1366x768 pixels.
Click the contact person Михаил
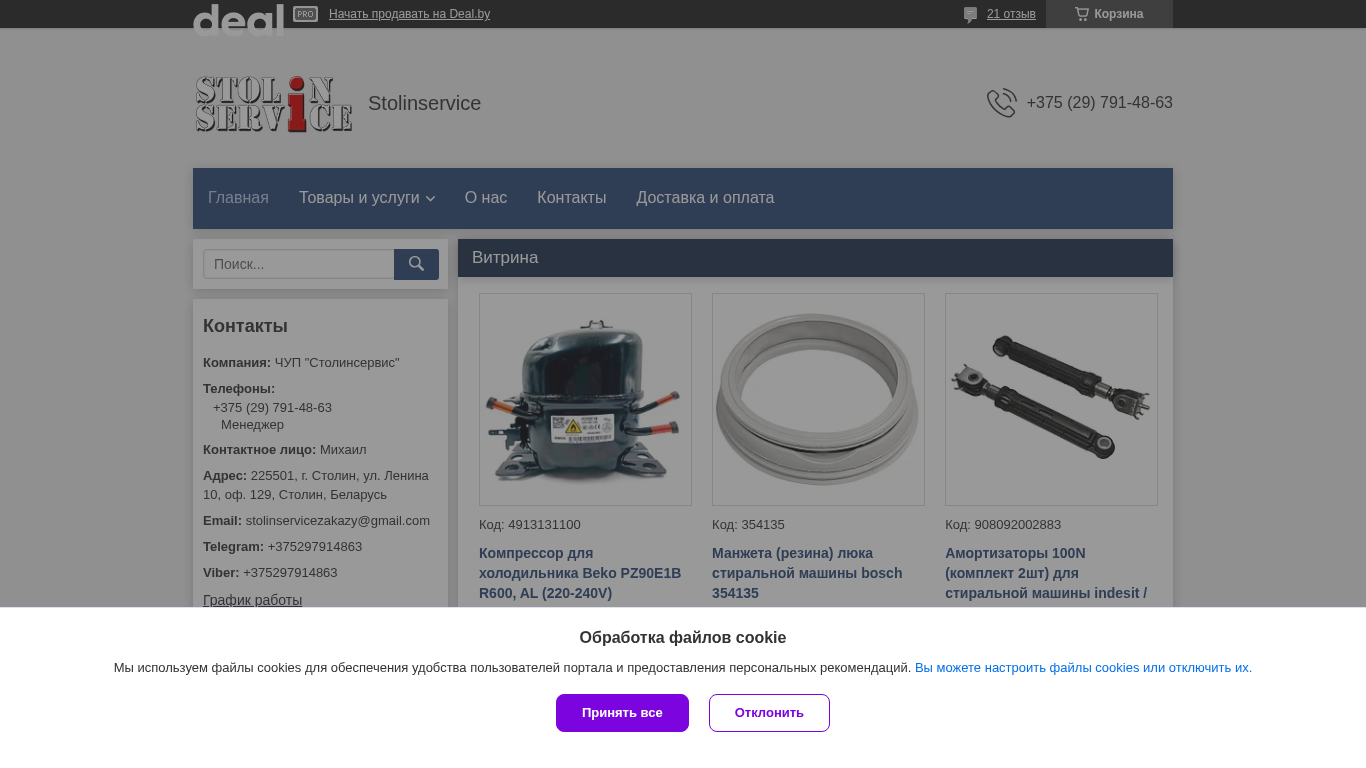click(343, 450)
